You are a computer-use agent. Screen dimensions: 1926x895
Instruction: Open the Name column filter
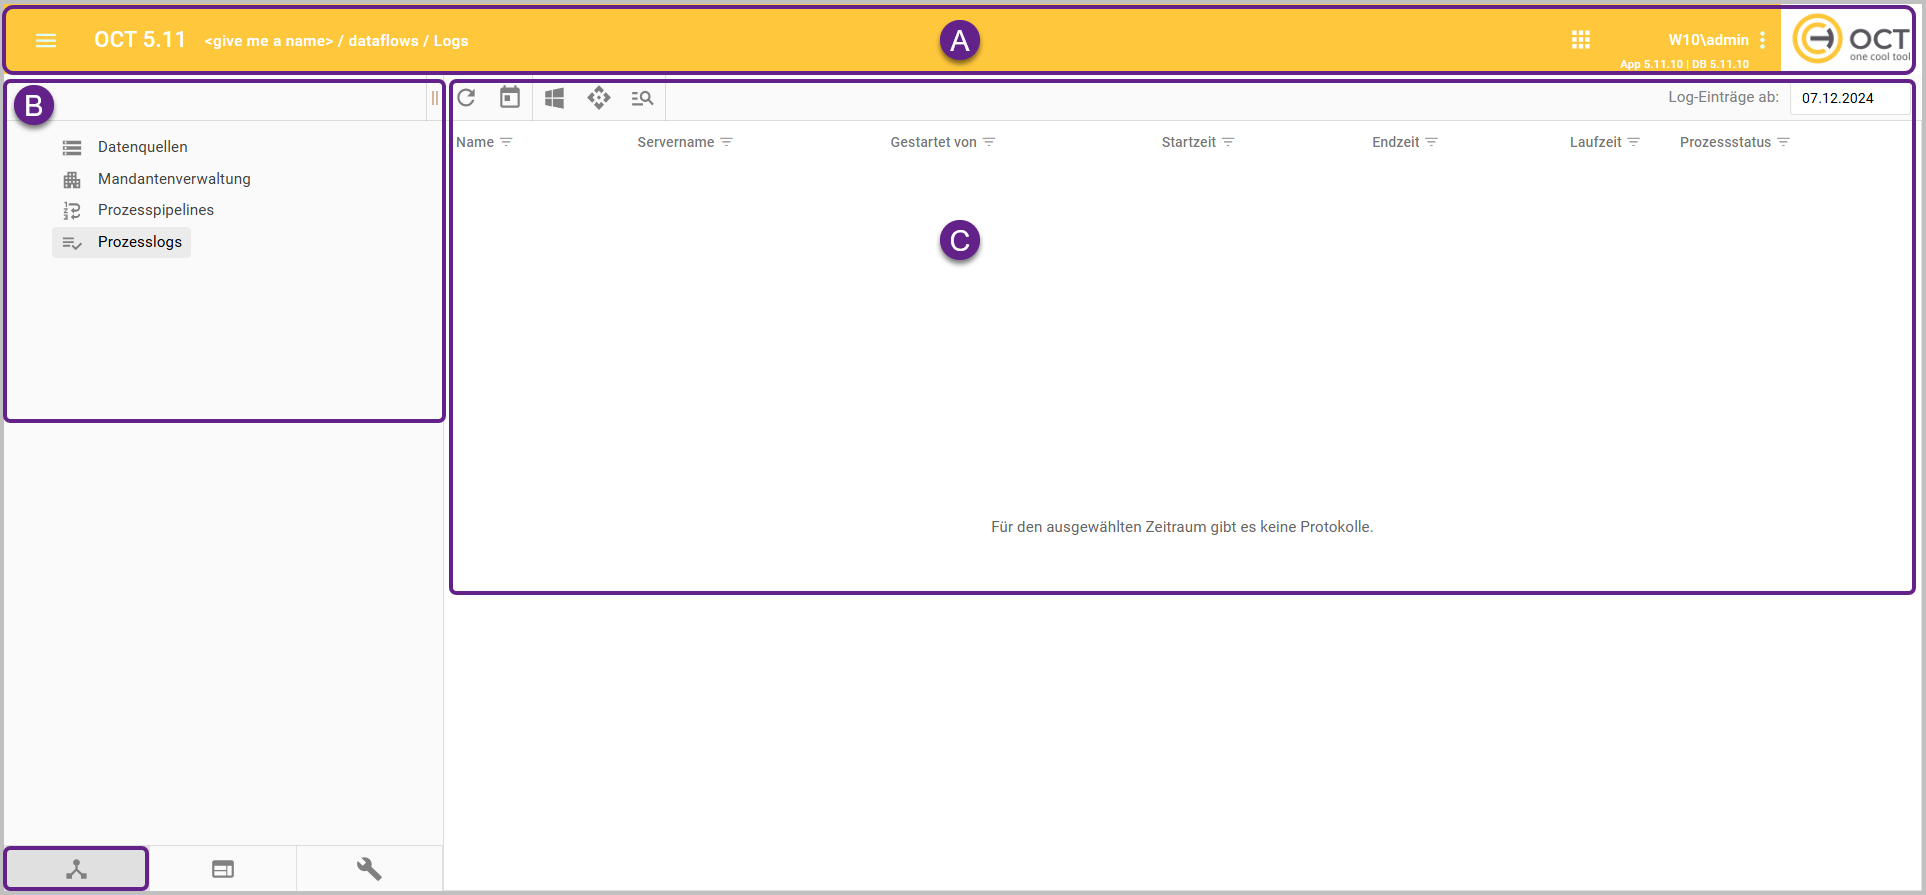pyautogui.click(x=506, y=142)
